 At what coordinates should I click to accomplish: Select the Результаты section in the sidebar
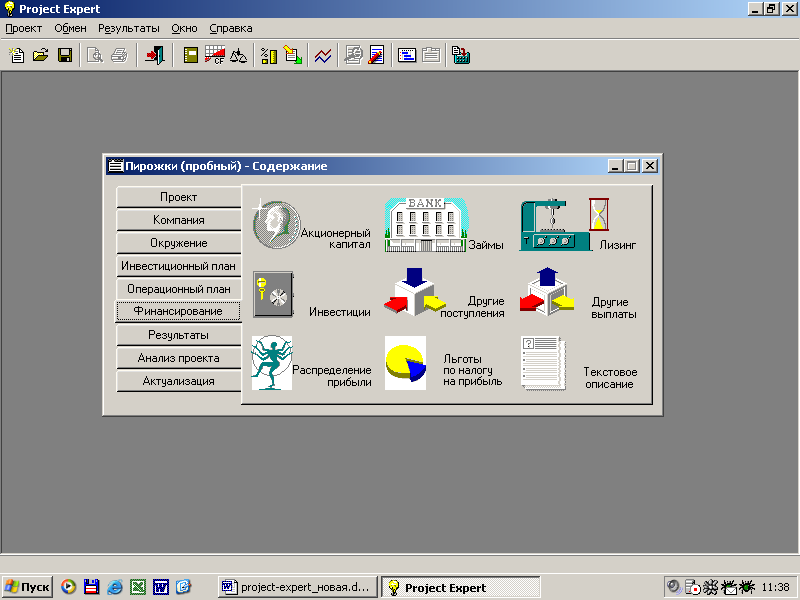tap(179, 335)
